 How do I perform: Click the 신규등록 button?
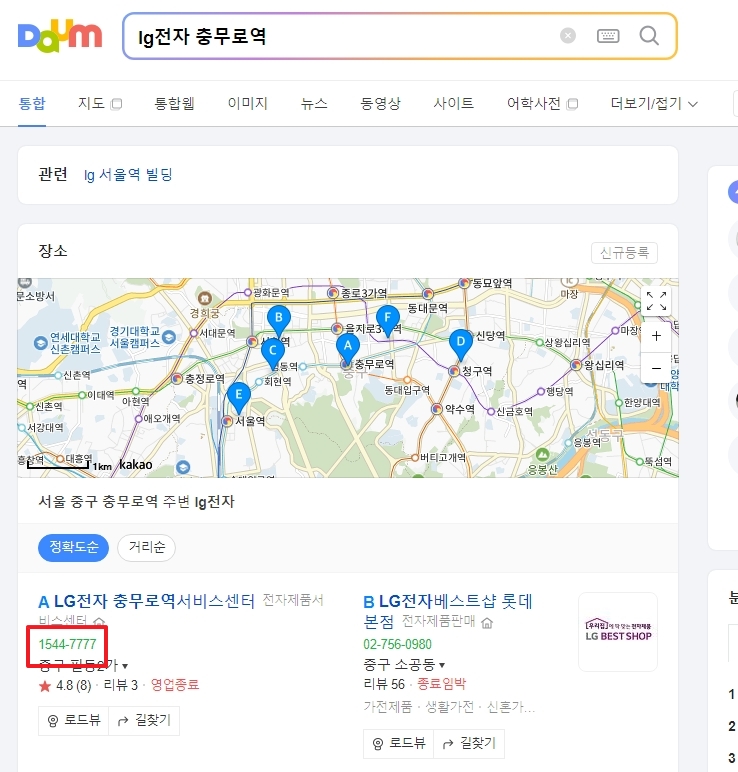point(624,253)
